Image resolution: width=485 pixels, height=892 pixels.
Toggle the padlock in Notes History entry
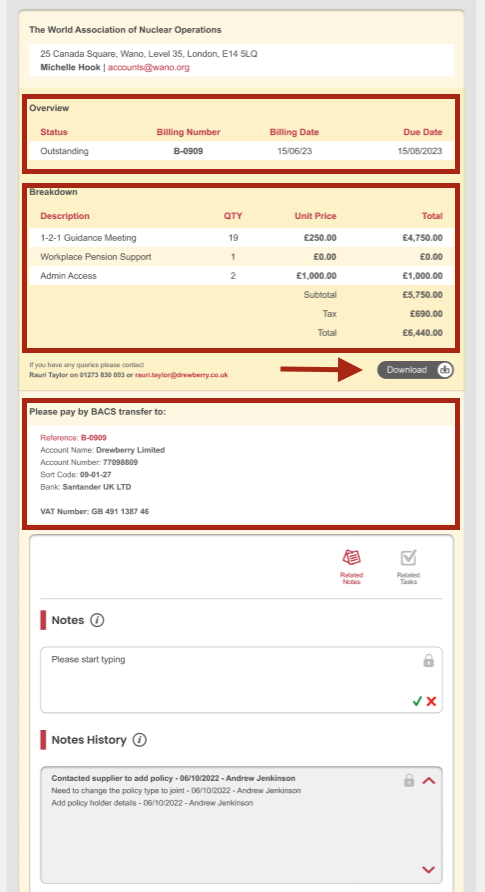tap(409, 780)
